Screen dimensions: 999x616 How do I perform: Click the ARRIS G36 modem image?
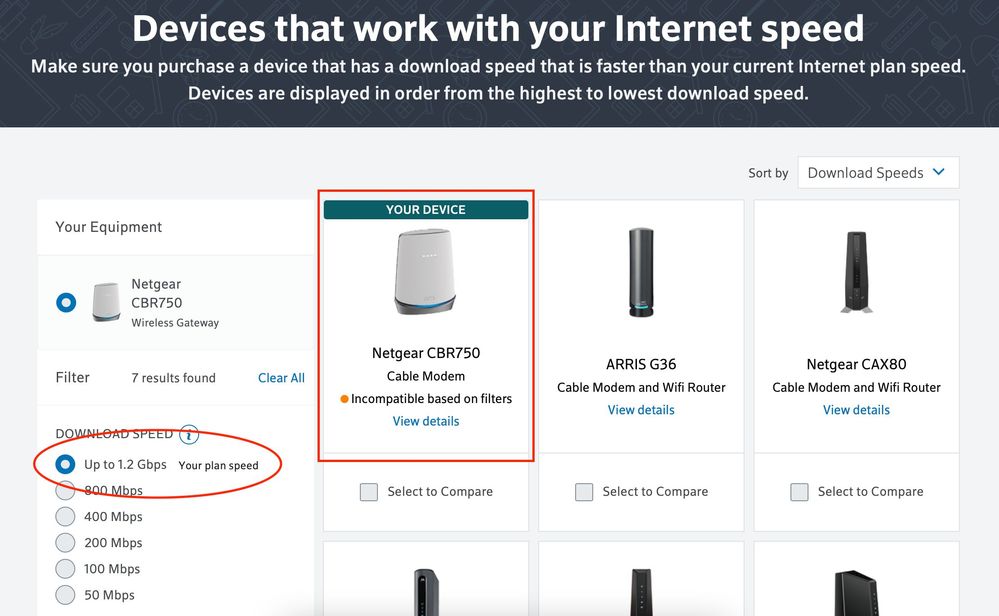point(641,273)
